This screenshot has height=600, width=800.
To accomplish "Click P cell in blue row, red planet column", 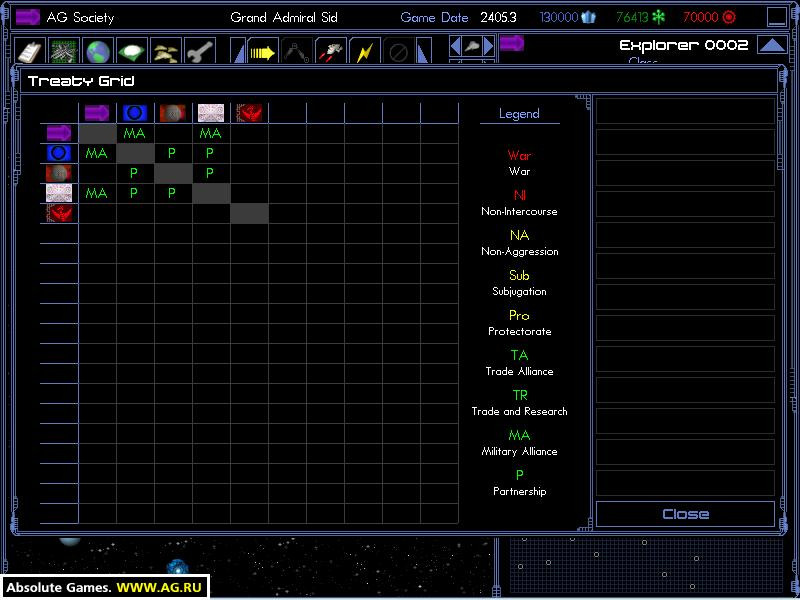I will (x=172, y=153).
